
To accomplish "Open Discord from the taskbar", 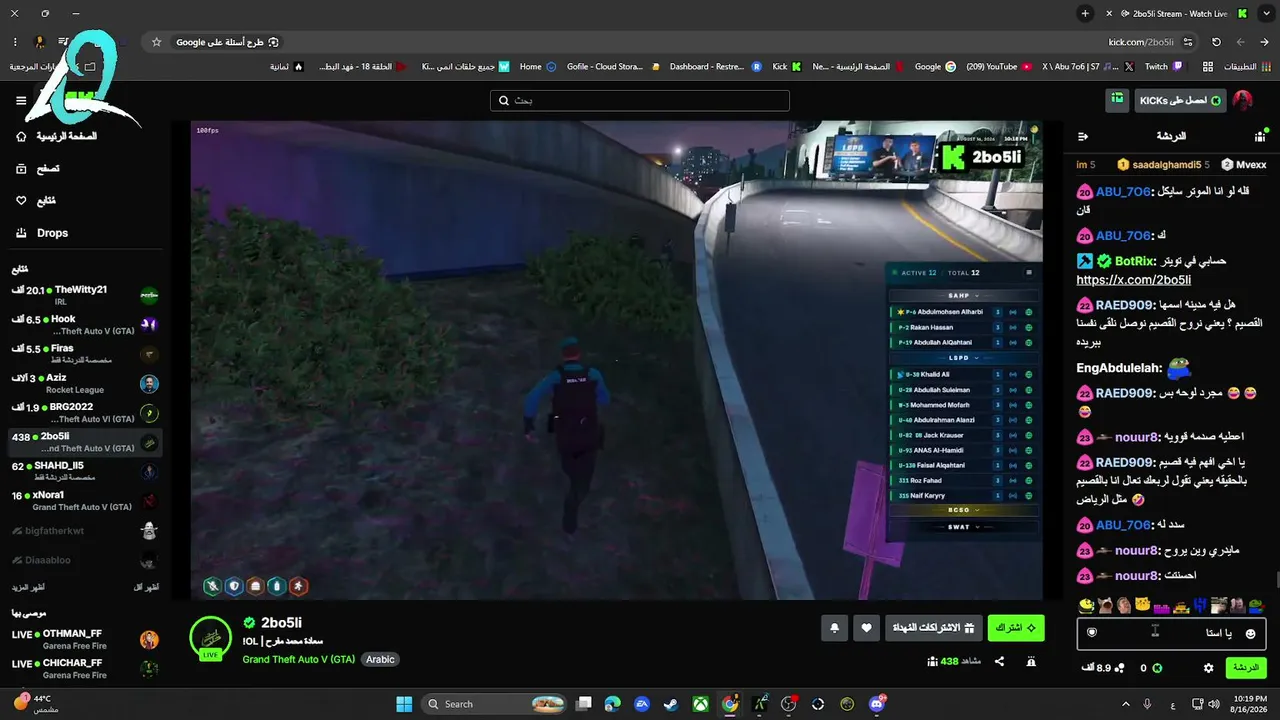I will click(x=877, y=704).
